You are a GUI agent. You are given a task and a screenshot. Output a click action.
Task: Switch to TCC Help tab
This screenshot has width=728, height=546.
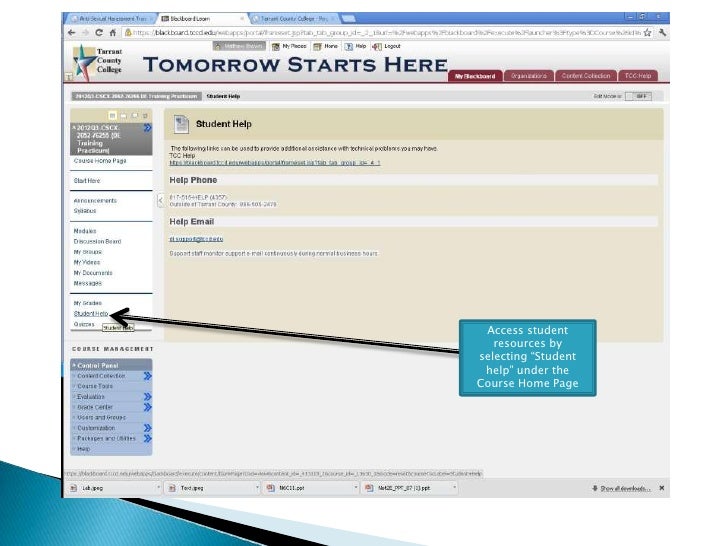tap(638, 76)
